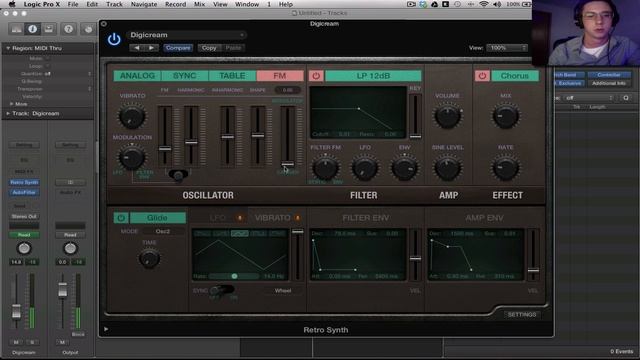Click the Retro Synth instrument slot
The image size is (640, 360).
tap(24, 182)
